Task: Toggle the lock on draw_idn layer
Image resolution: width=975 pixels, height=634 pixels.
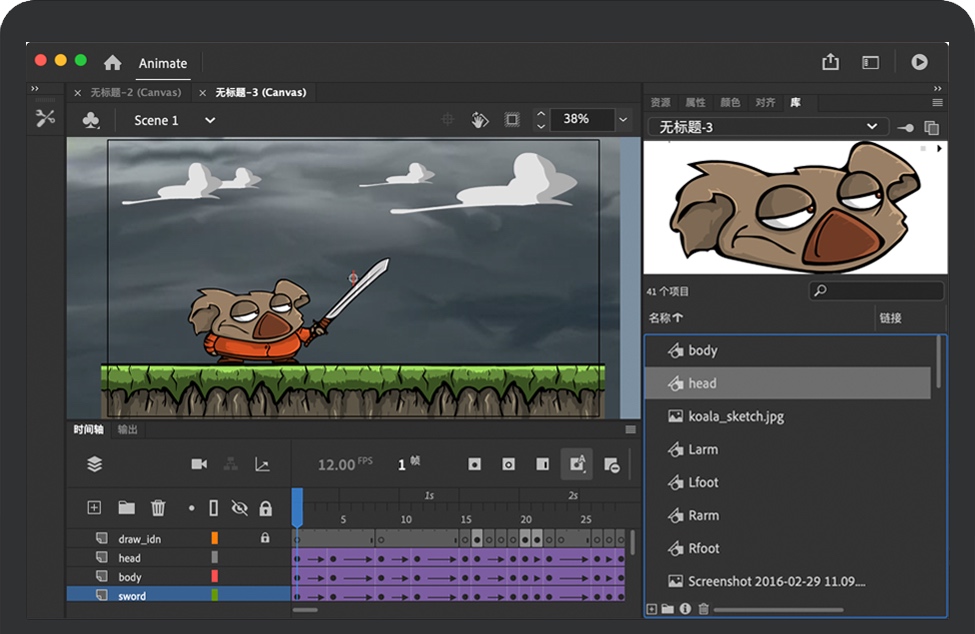Action: pyautogui.click(x=265, y=538)
